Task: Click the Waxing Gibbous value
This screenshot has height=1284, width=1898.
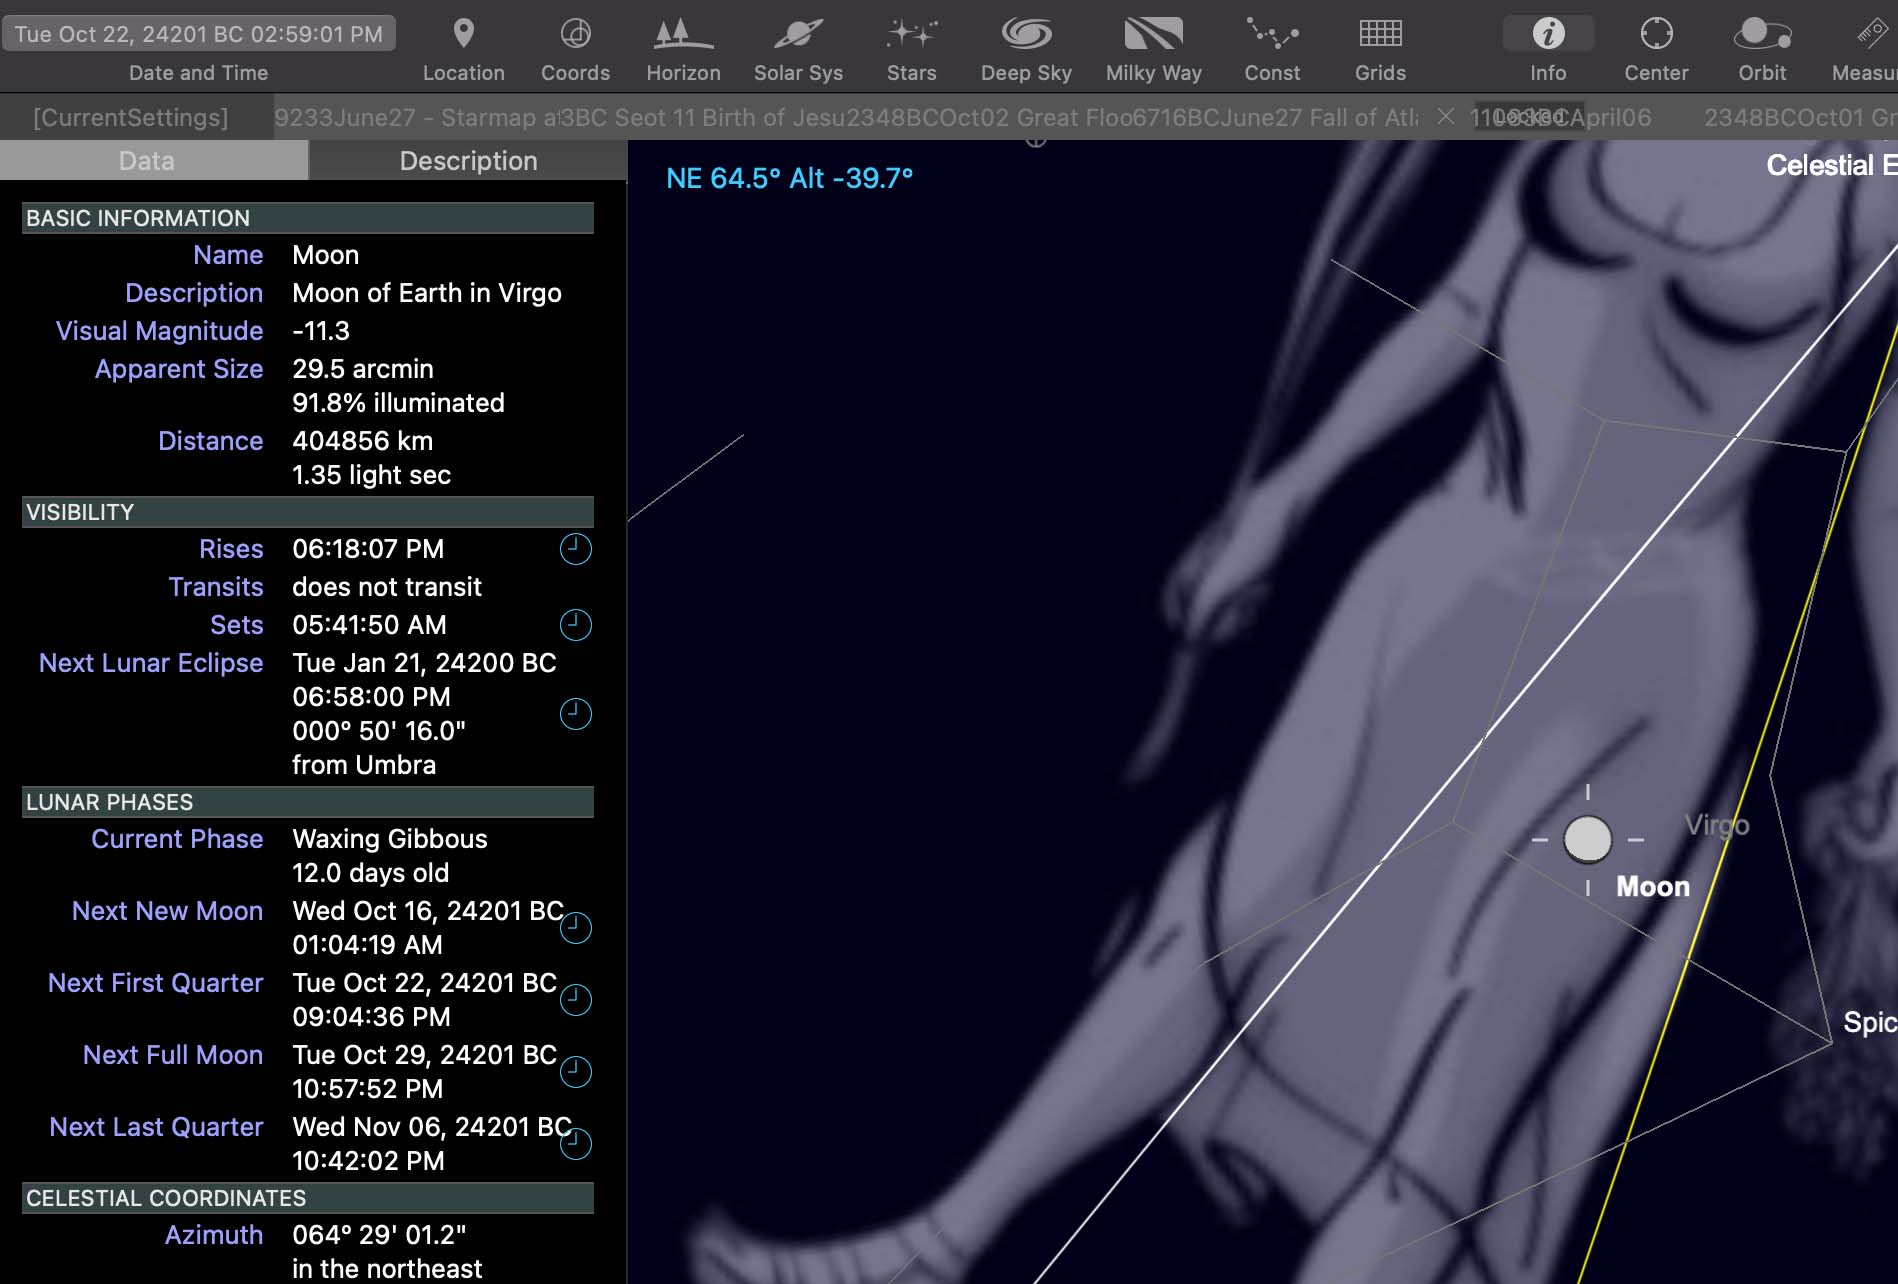Action: pyautogui.click(x=390, y=839)
